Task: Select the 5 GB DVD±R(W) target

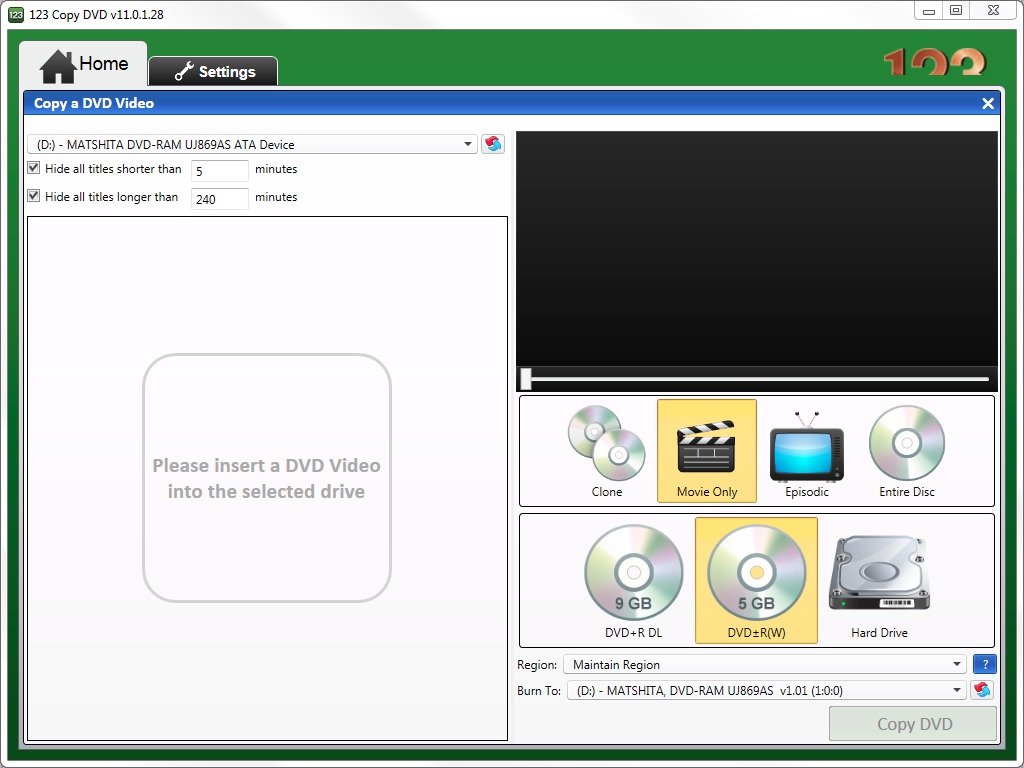Action: 756,581
